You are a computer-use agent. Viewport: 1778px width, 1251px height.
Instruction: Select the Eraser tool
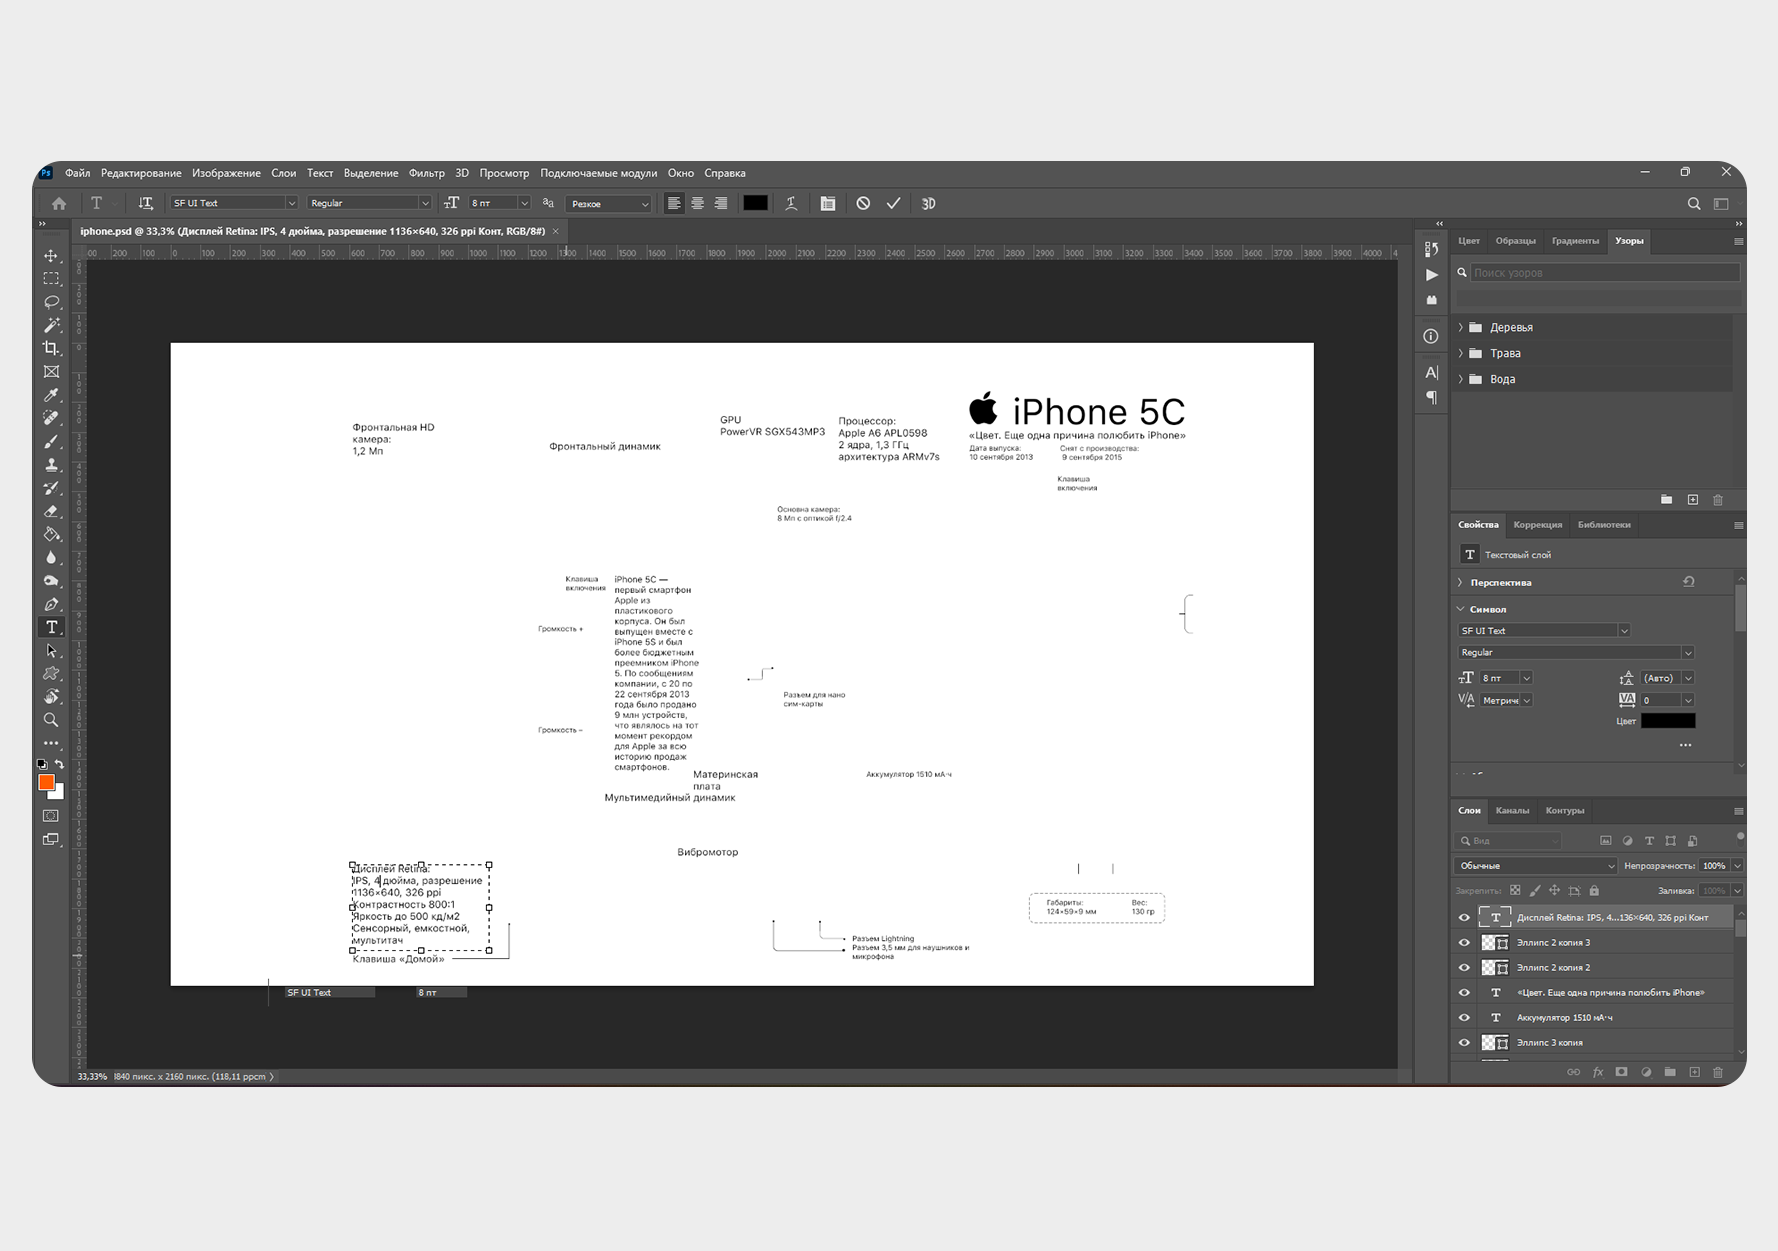(51, 511)
